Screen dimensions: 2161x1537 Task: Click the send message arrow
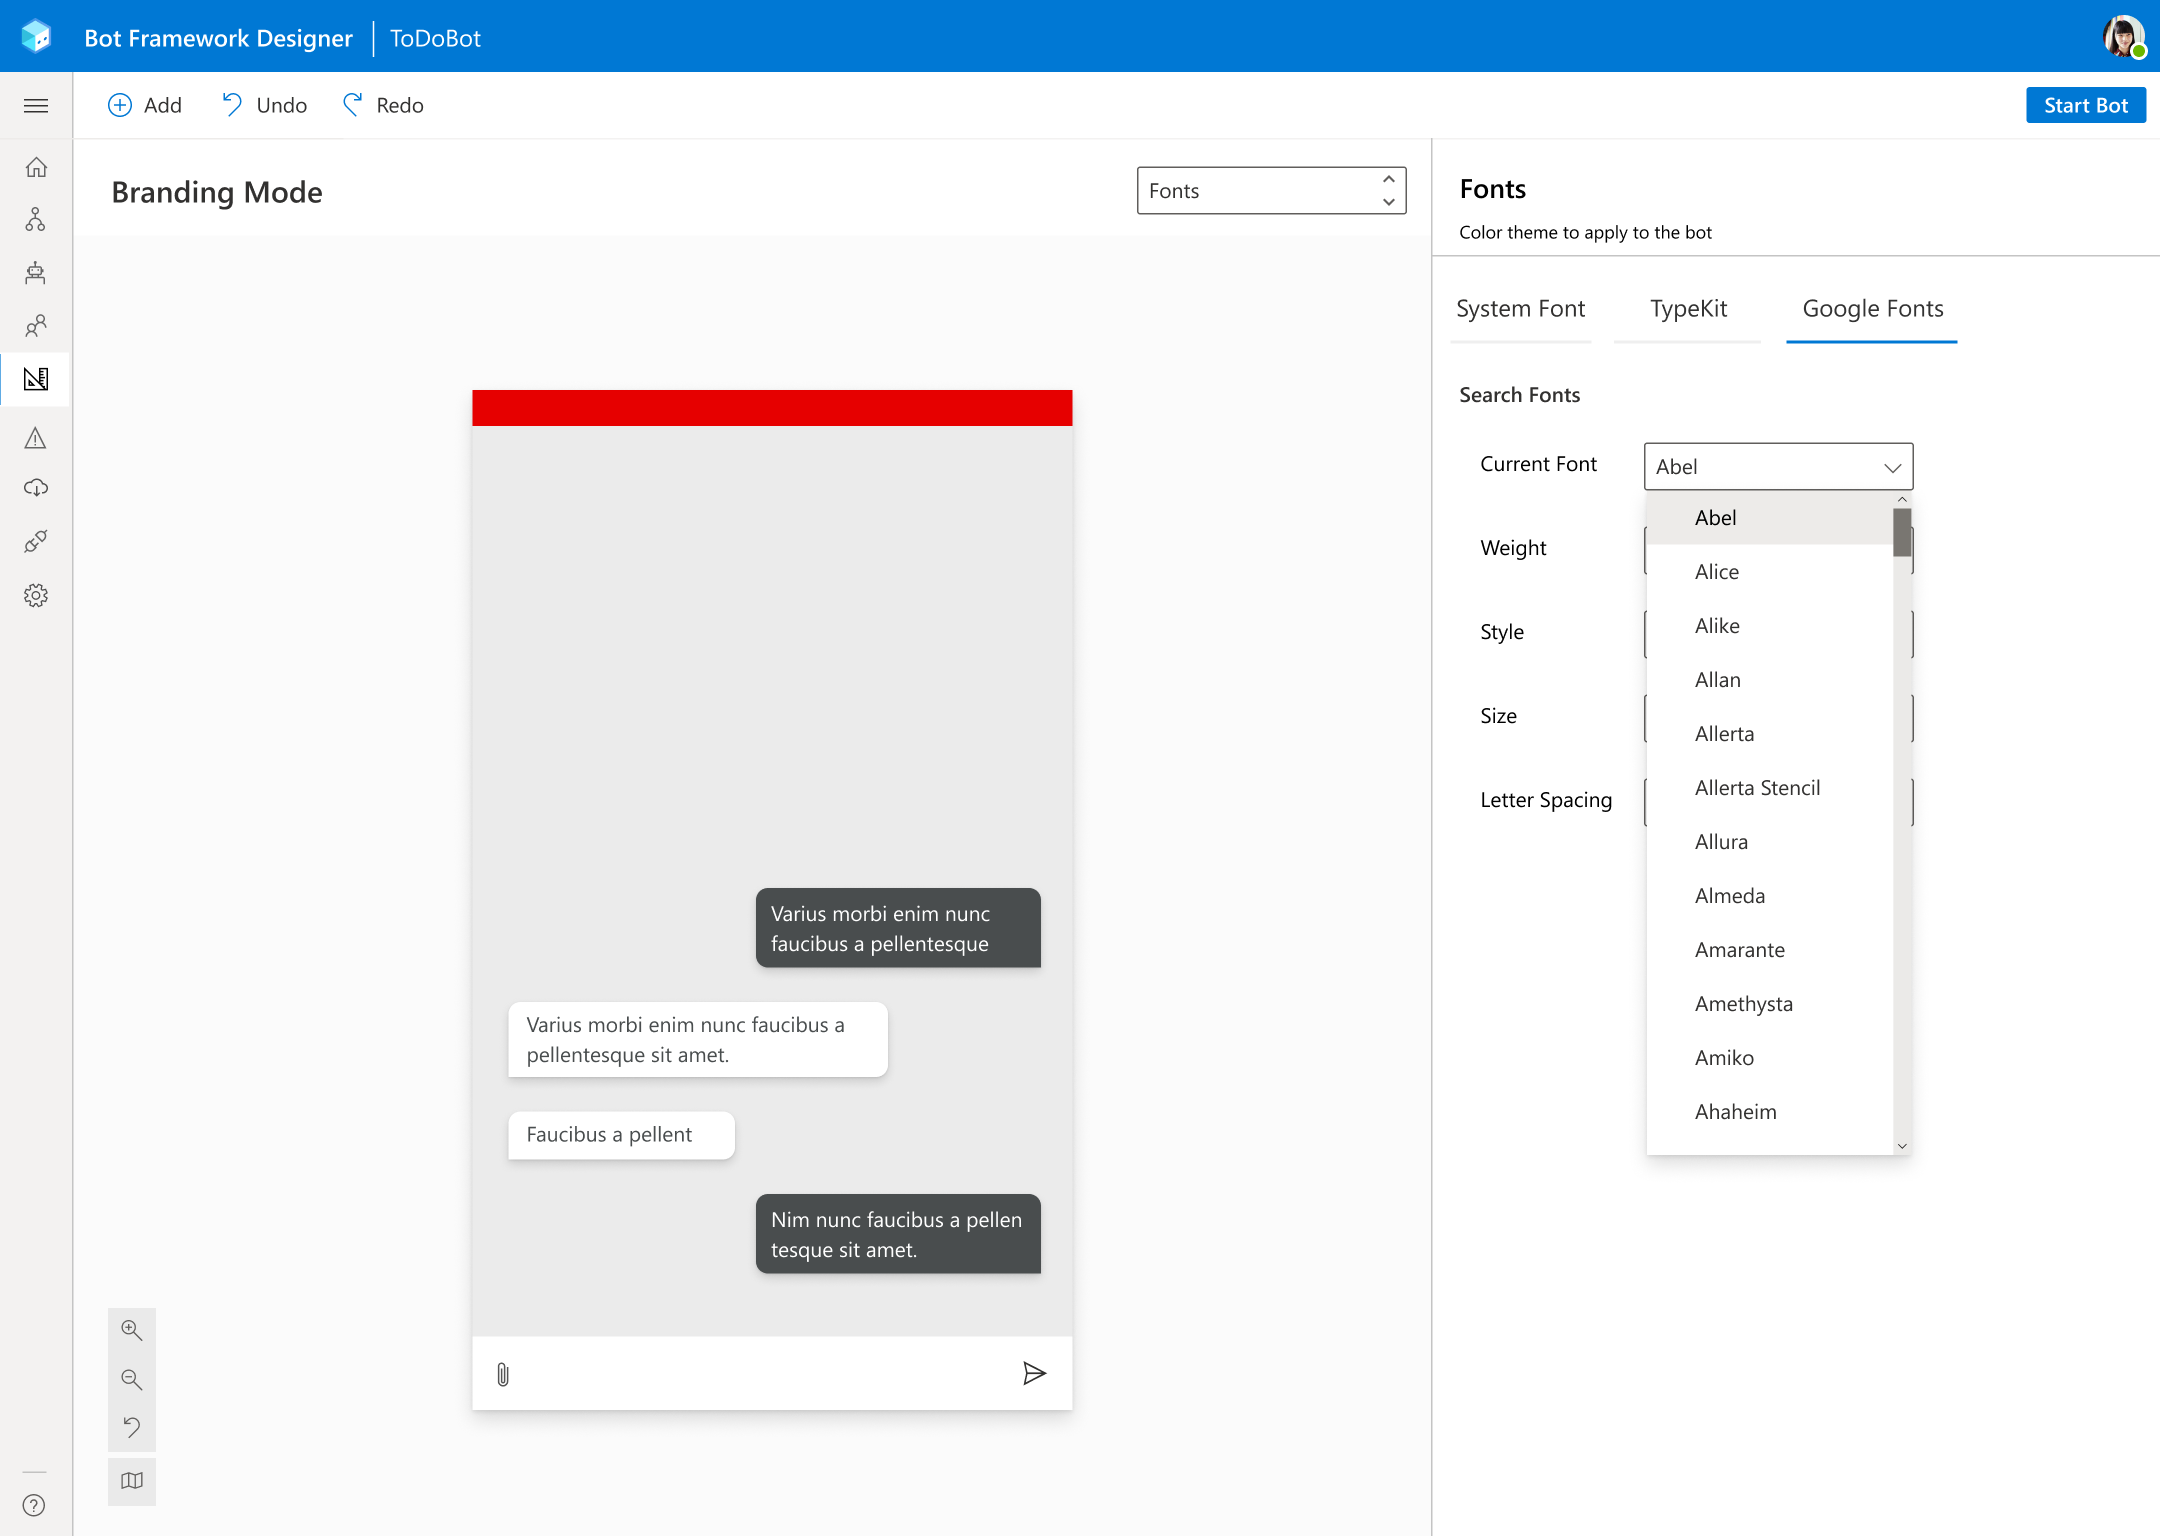(1034, 1373)
